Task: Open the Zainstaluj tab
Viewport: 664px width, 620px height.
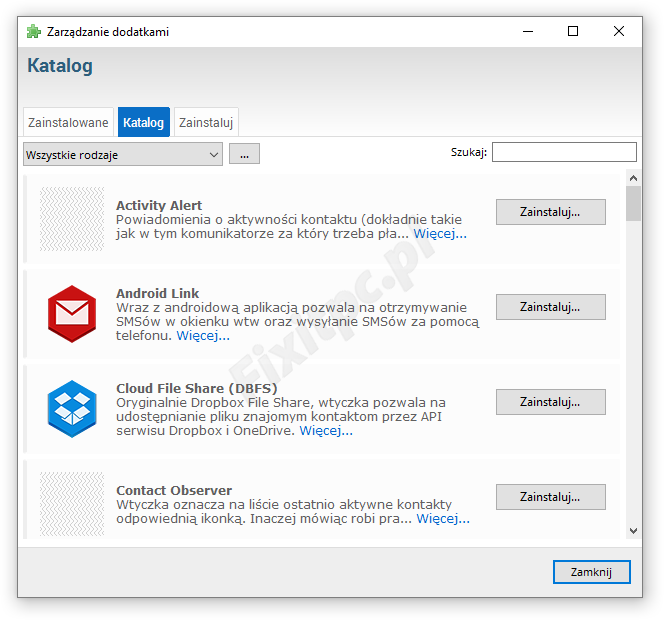Action: [x=206, y=122]
